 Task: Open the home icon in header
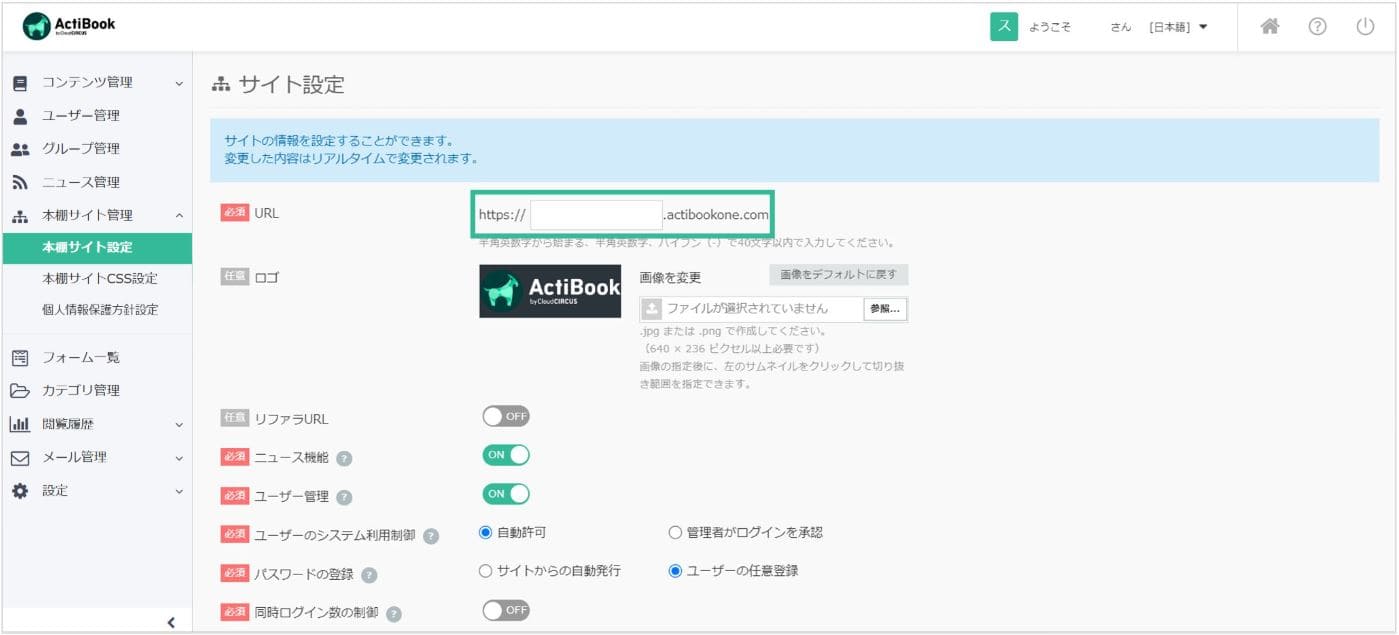click(x=1270, y=27)
